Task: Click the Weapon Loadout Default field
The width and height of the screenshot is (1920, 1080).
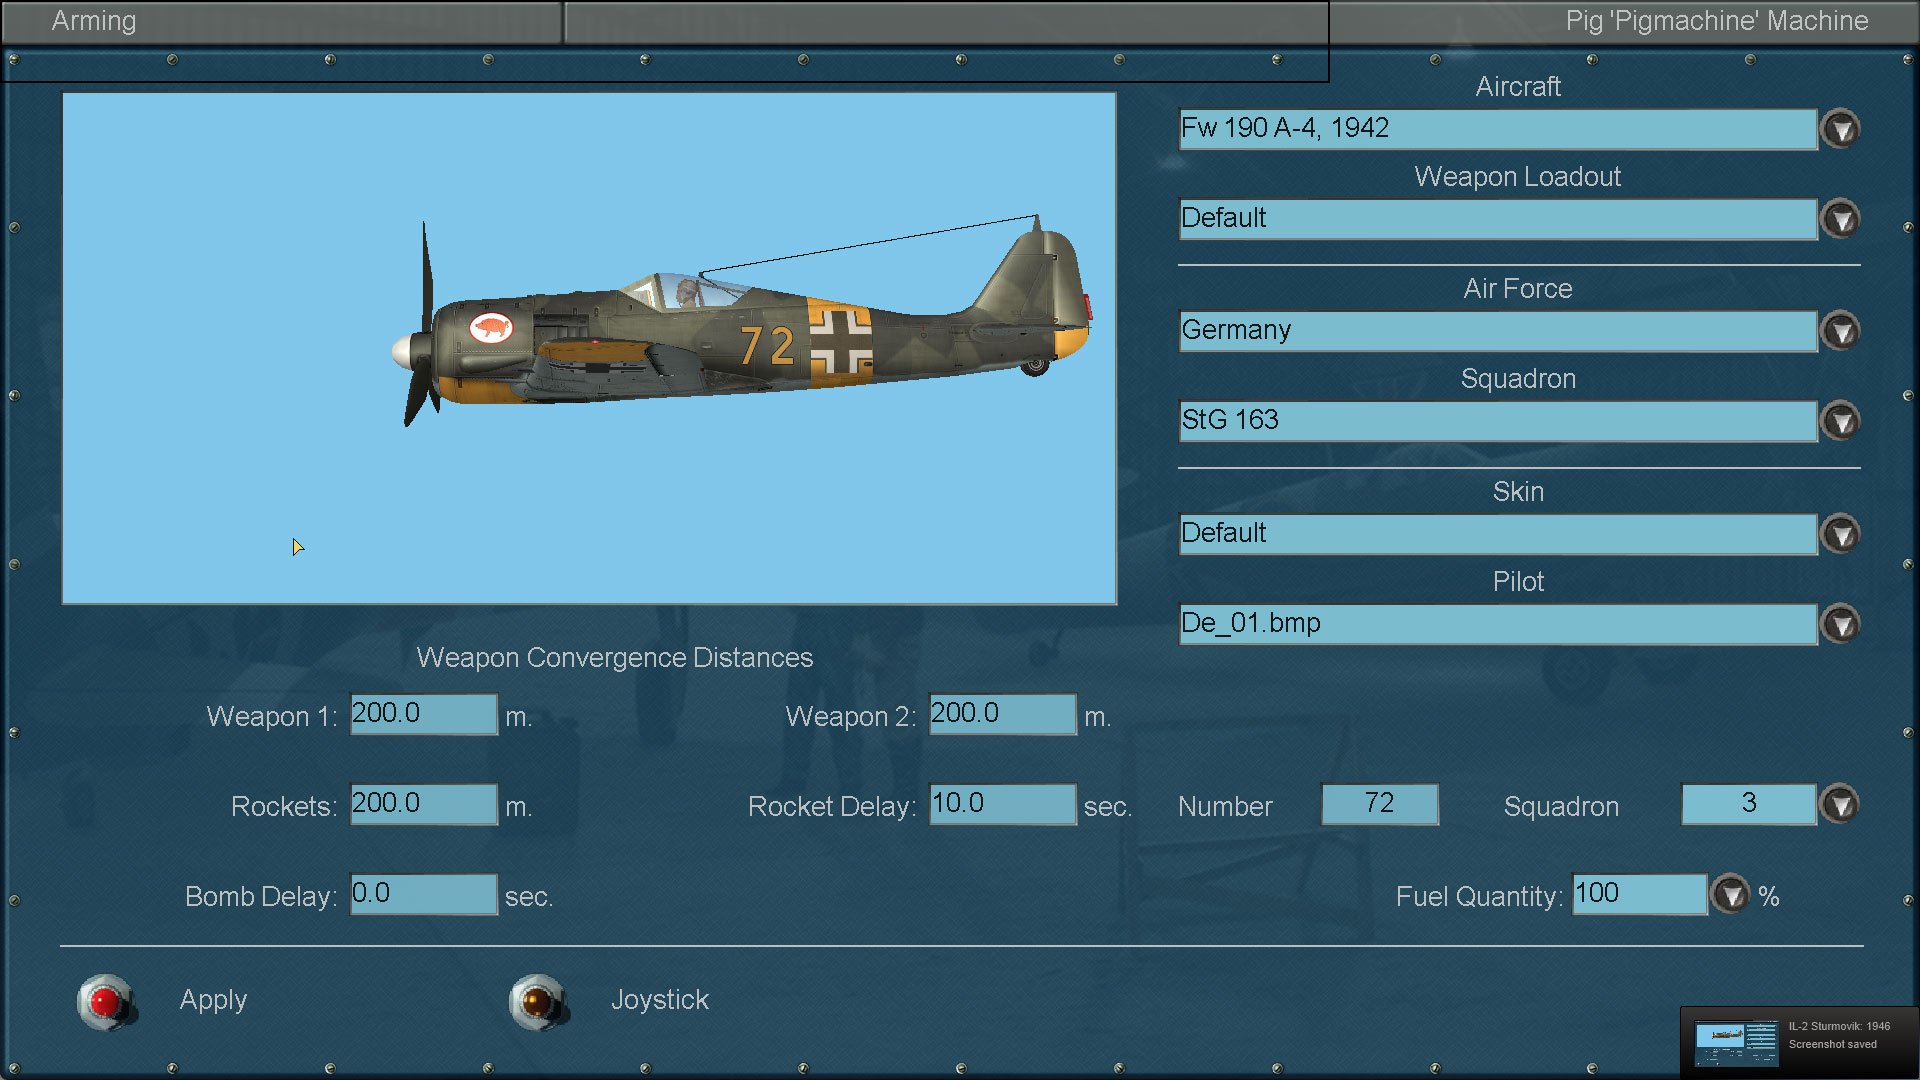Action: click(1498, 219)
